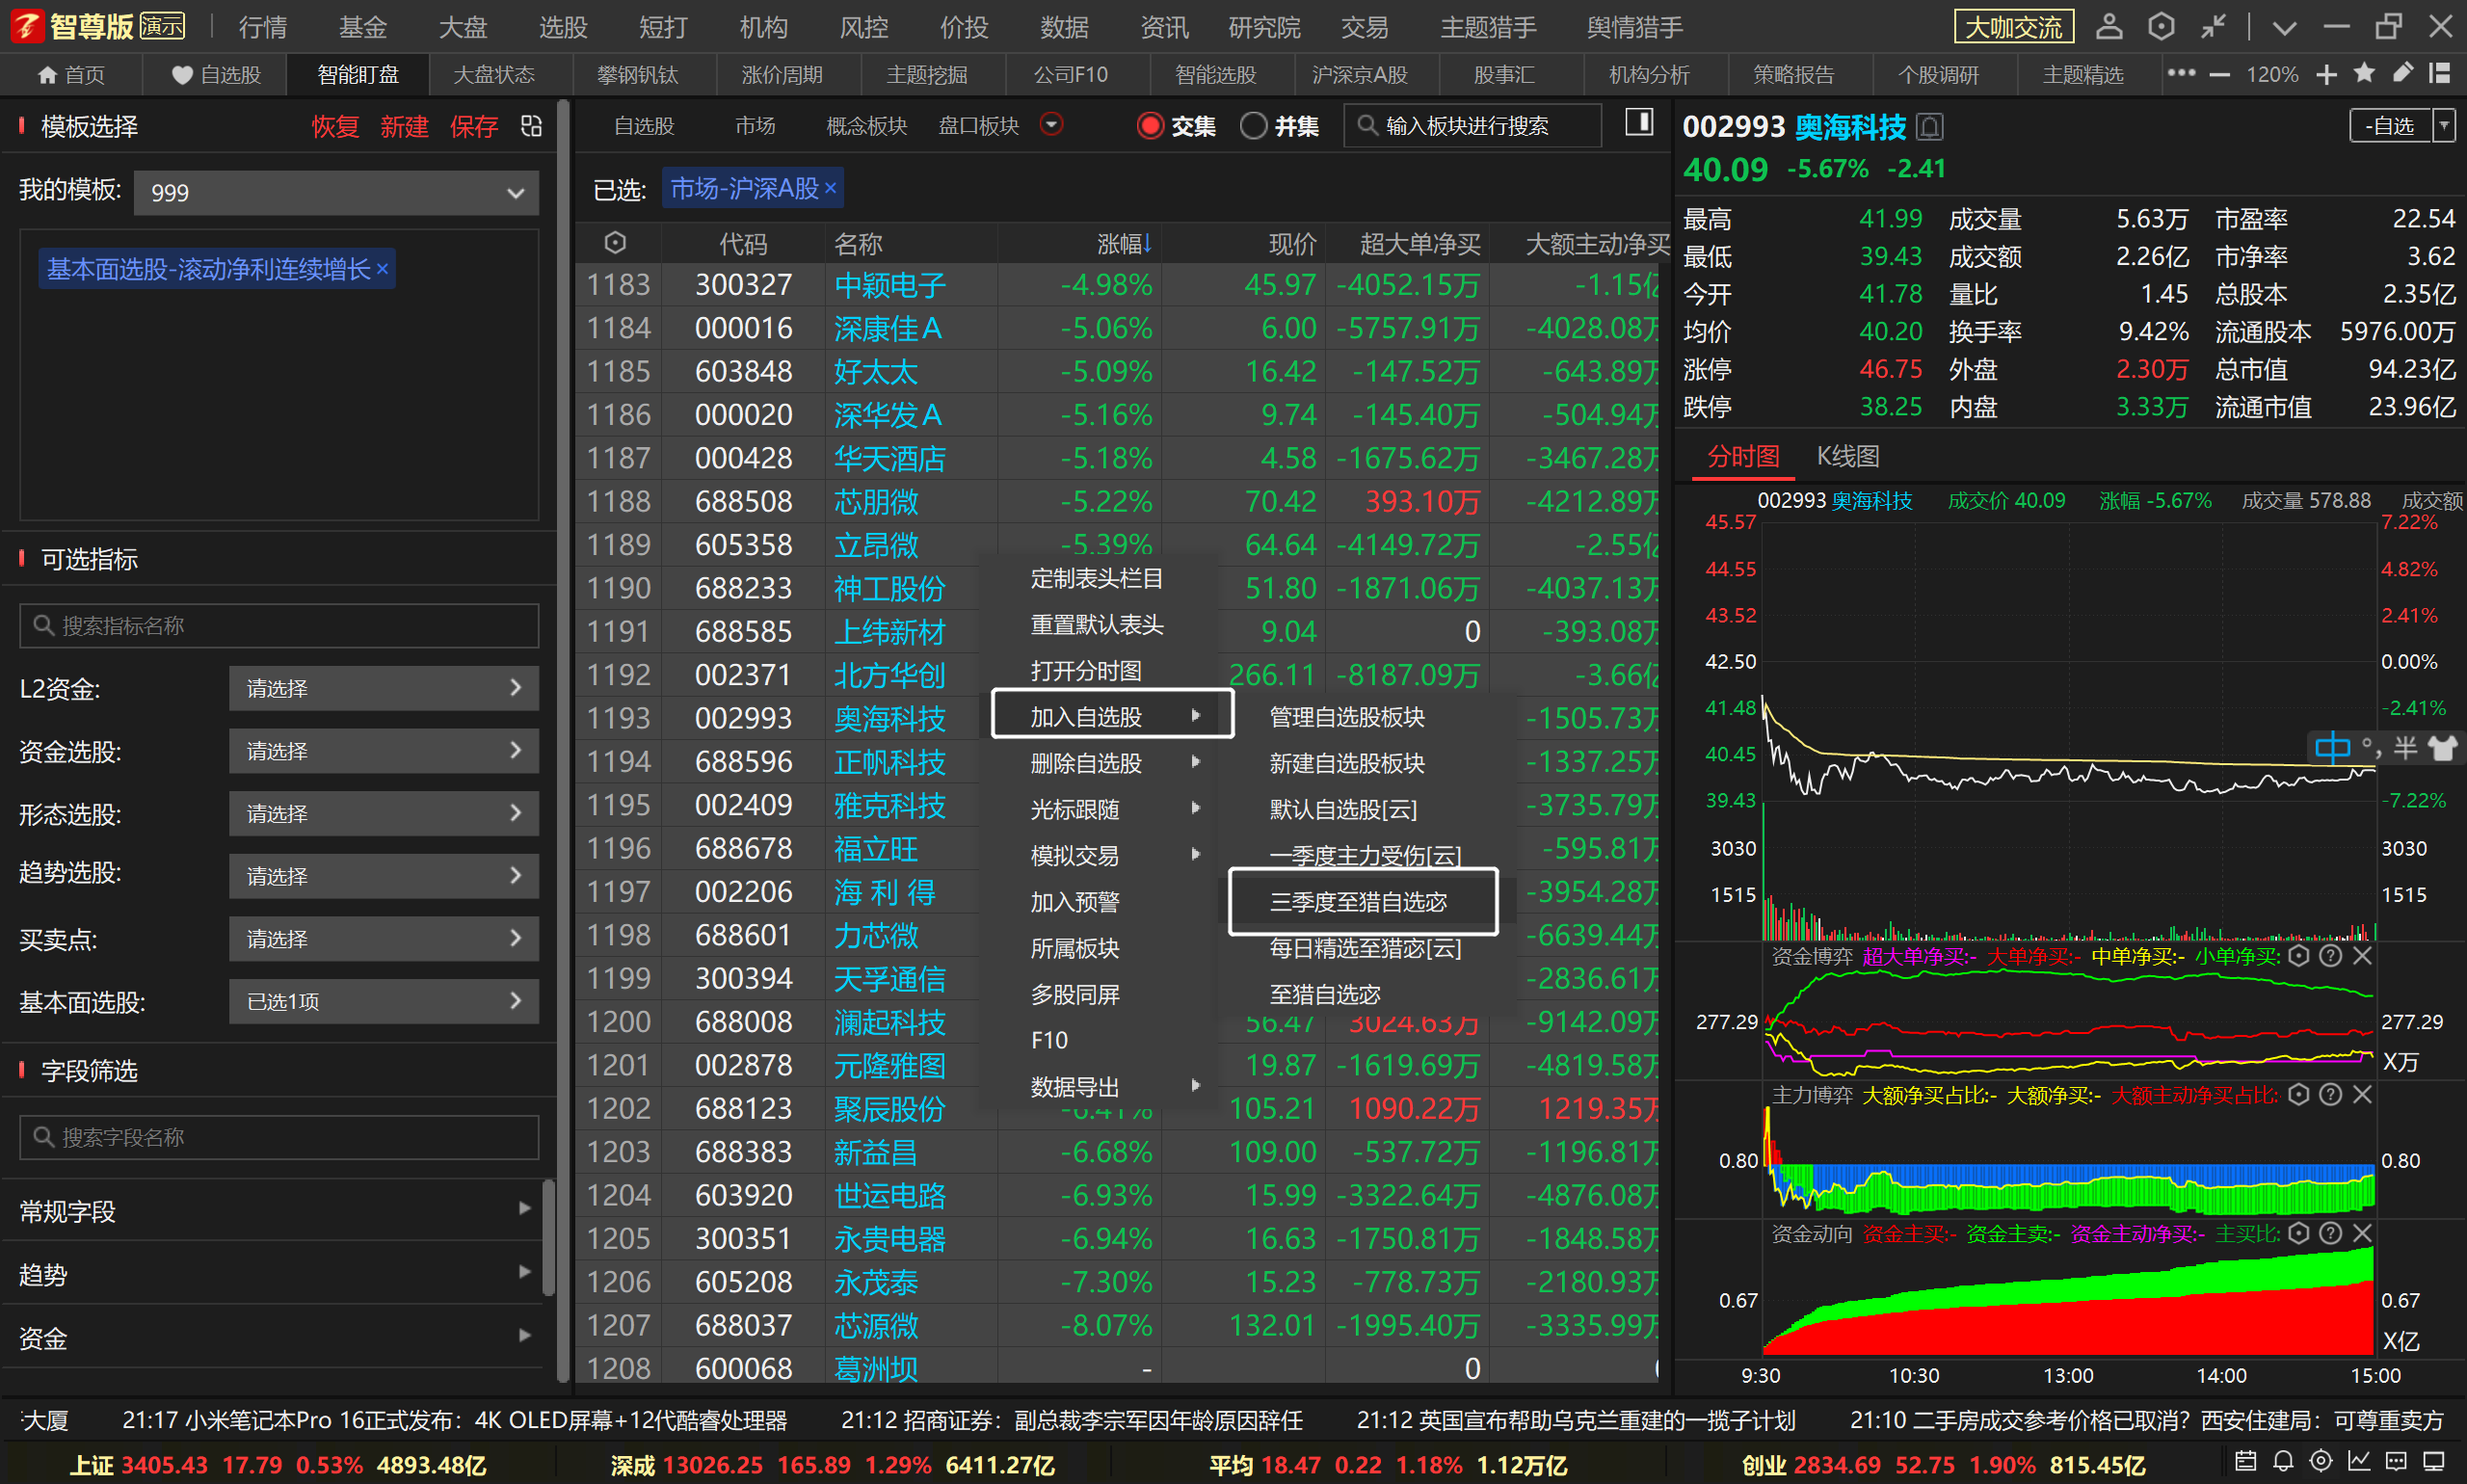Zoom out with the minus icon beside 120%
This screenshot has width=2467, height=1484.
click(x=2219, y=75)
